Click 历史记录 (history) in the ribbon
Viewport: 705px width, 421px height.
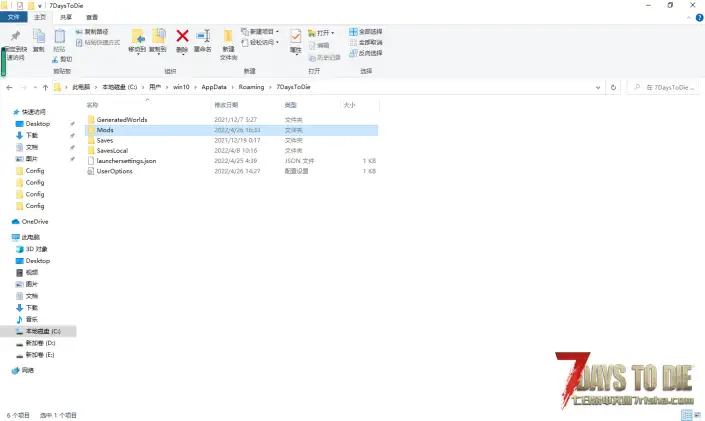[x=325, y=58]
